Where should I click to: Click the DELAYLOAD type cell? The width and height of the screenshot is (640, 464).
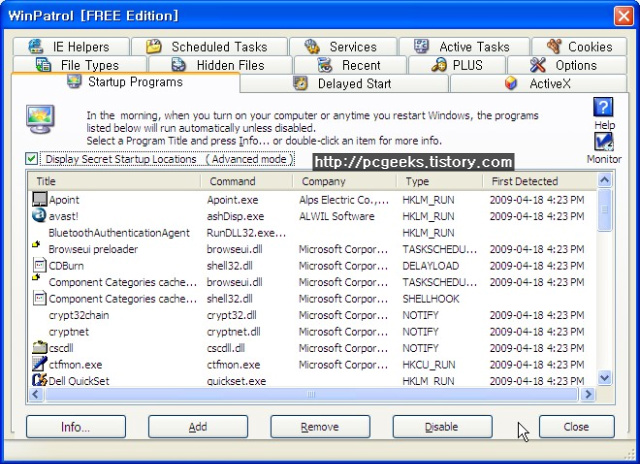click(x=431, y=266)
